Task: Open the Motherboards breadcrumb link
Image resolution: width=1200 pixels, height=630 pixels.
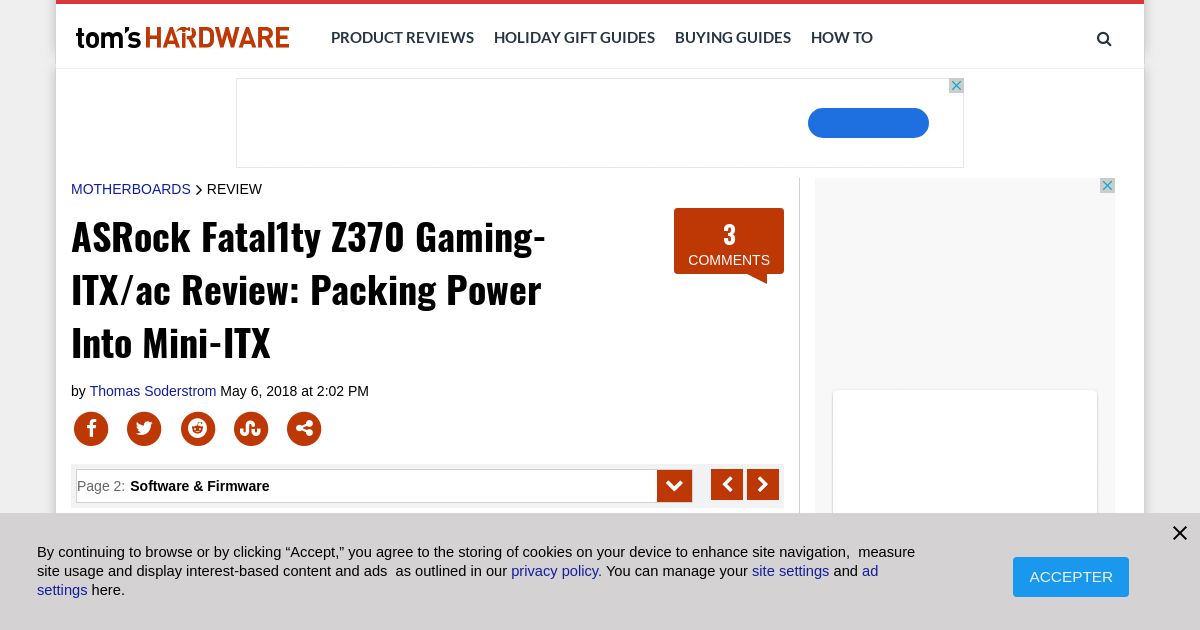Action: [131, 189]
